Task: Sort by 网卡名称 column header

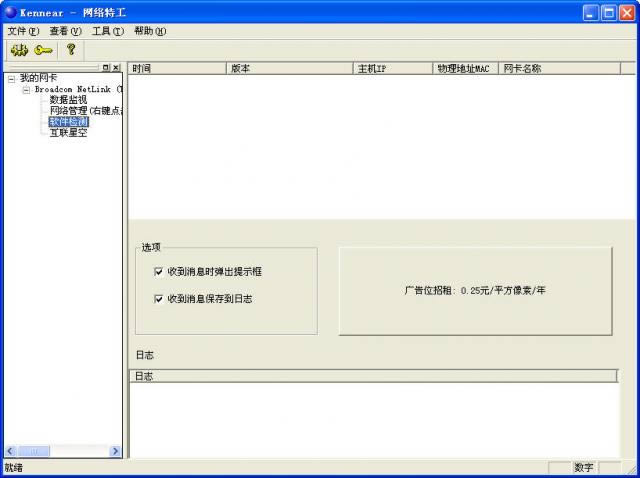Action: tap(559, 69)
